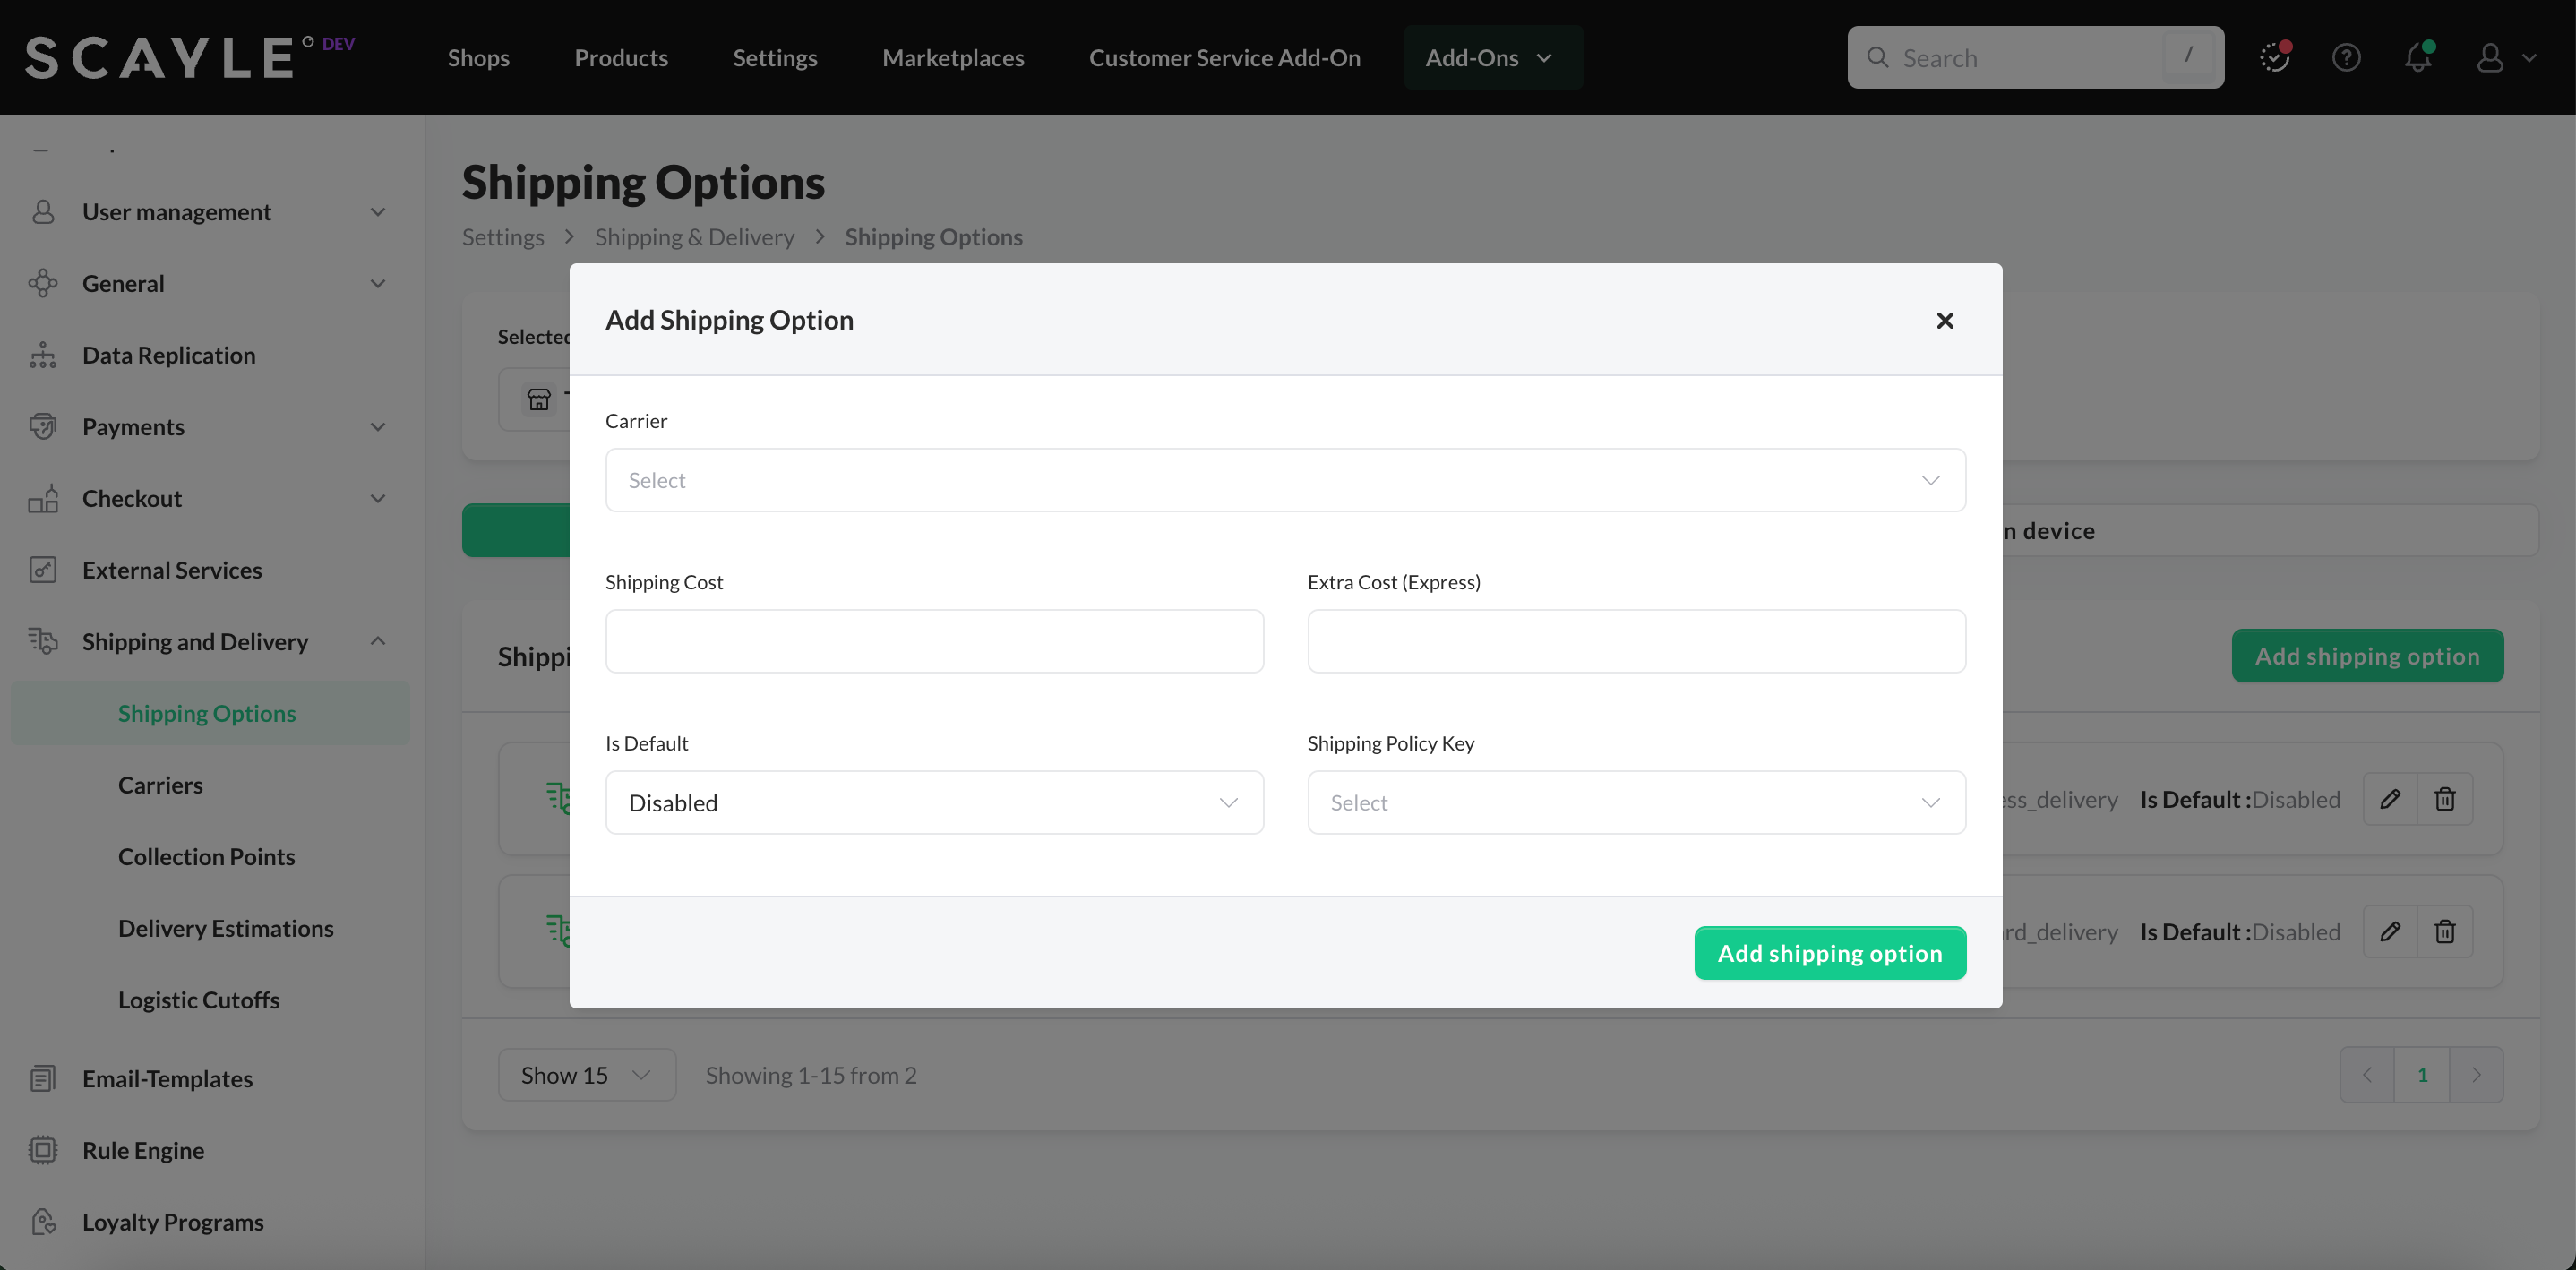Open the user account profile icon
Viewport: 2576px width, 1270px height.
tap(2490, 57)
